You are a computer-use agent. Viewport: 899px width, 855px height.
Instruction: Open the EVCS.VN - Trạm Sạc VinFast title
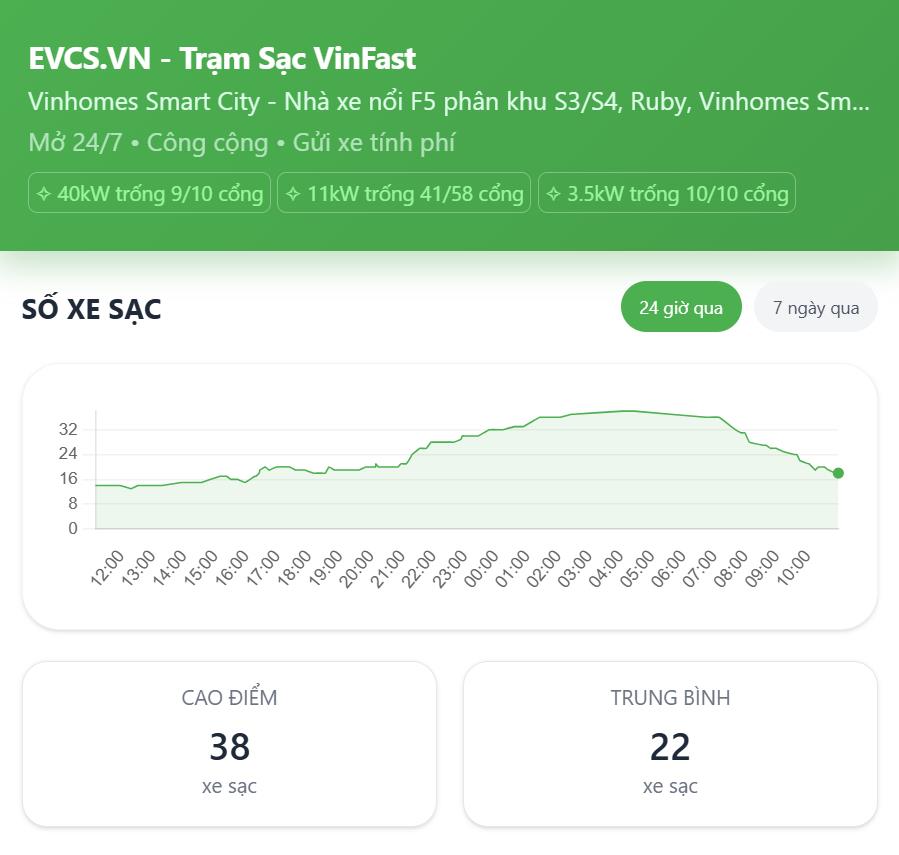221,59
